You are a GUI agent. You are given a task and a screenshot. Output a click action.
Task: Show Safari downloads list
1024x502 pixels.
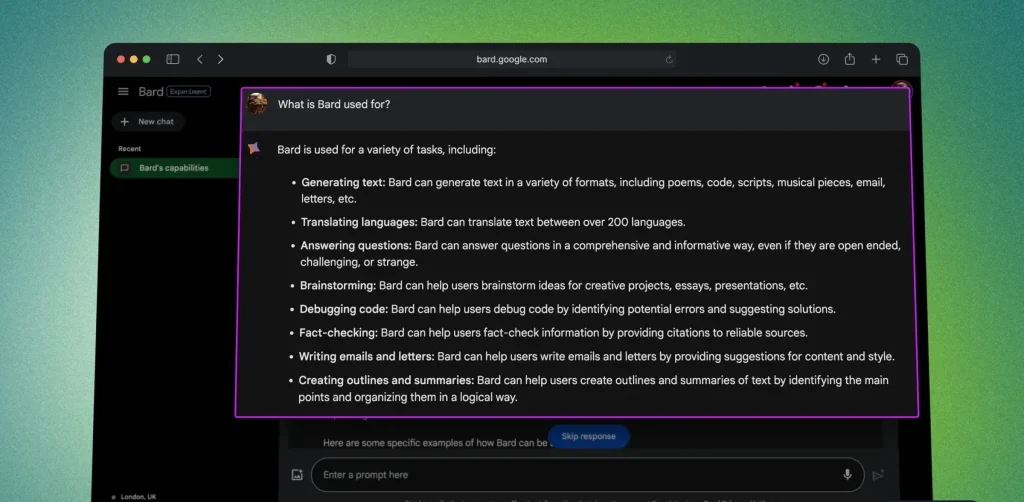pyautogui.click(x=824, y=59)
